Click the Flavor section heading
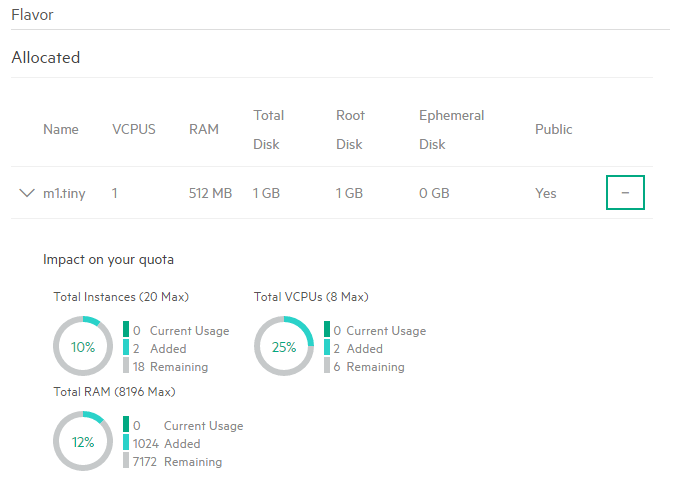Viewport: 673px width, 483px height. coord(32,15)
